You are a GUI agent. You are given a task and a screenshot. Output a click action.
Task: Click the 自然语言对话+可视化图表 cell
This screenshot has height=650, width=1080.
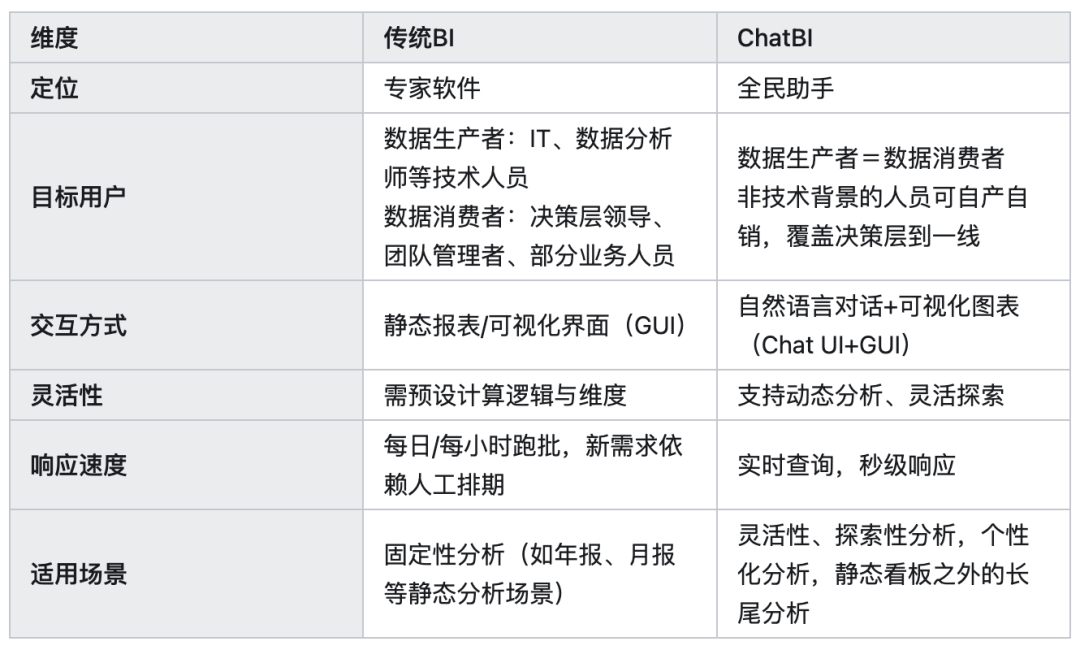[893, 325]
